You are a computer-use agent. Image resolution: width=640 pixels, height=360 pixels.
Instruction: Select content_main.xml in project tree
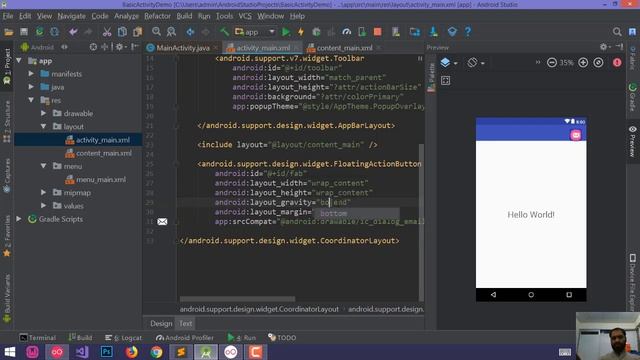(98, 153)
